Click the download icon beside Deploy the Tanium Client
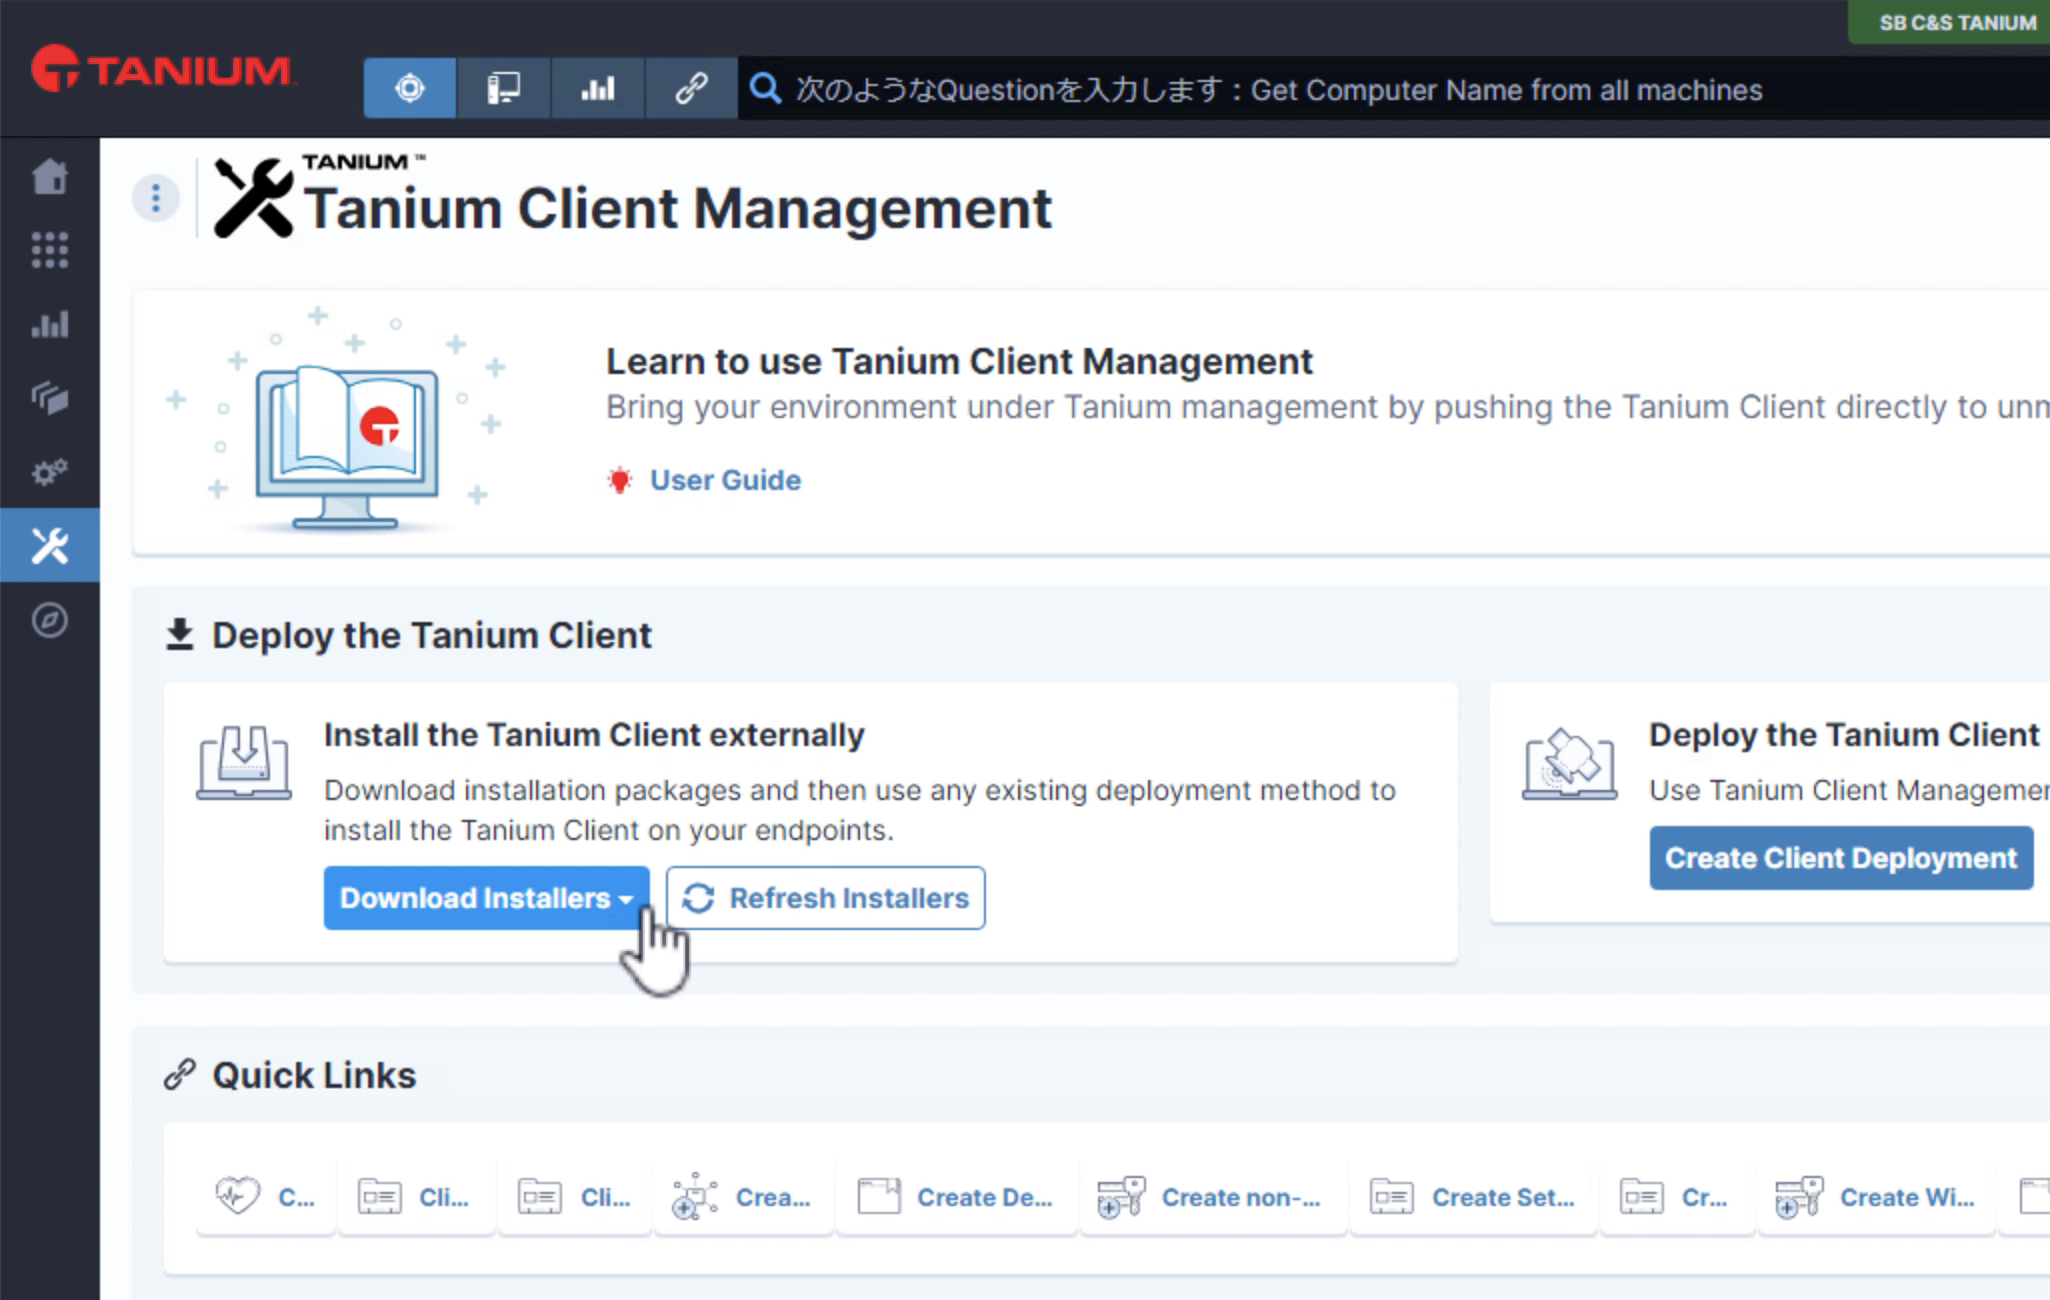Image resolution: width=2050 pixels, height=1300 pixels. pyautogui.click(x=179, y=635)
